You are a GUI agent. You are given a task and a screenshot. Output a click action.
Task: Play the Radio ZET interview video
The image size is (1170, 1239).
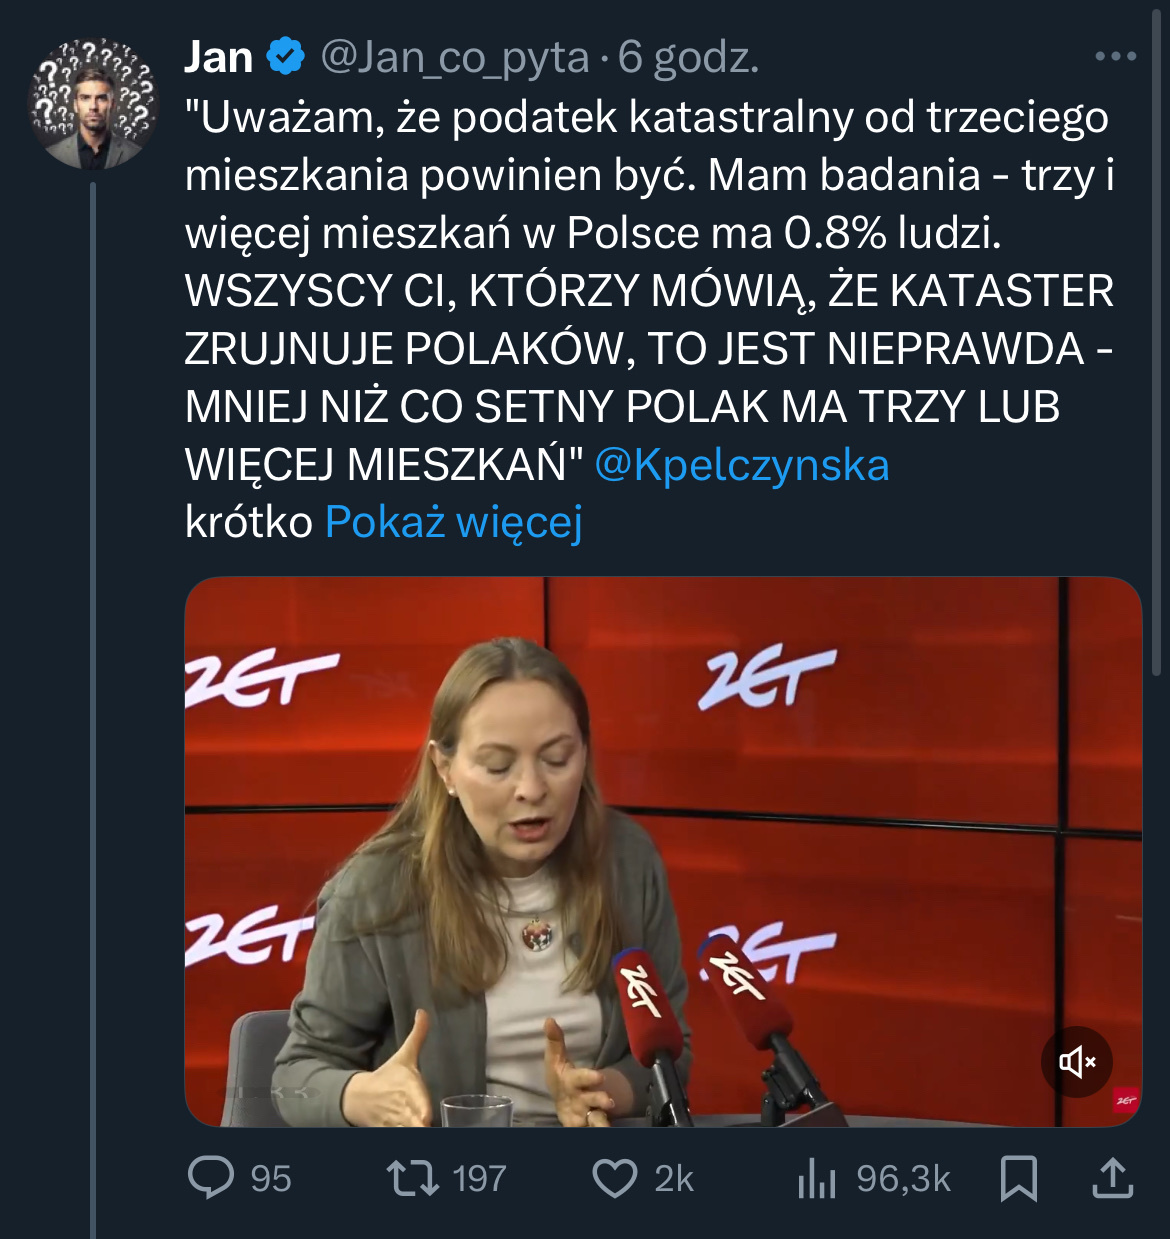point(662,851)
